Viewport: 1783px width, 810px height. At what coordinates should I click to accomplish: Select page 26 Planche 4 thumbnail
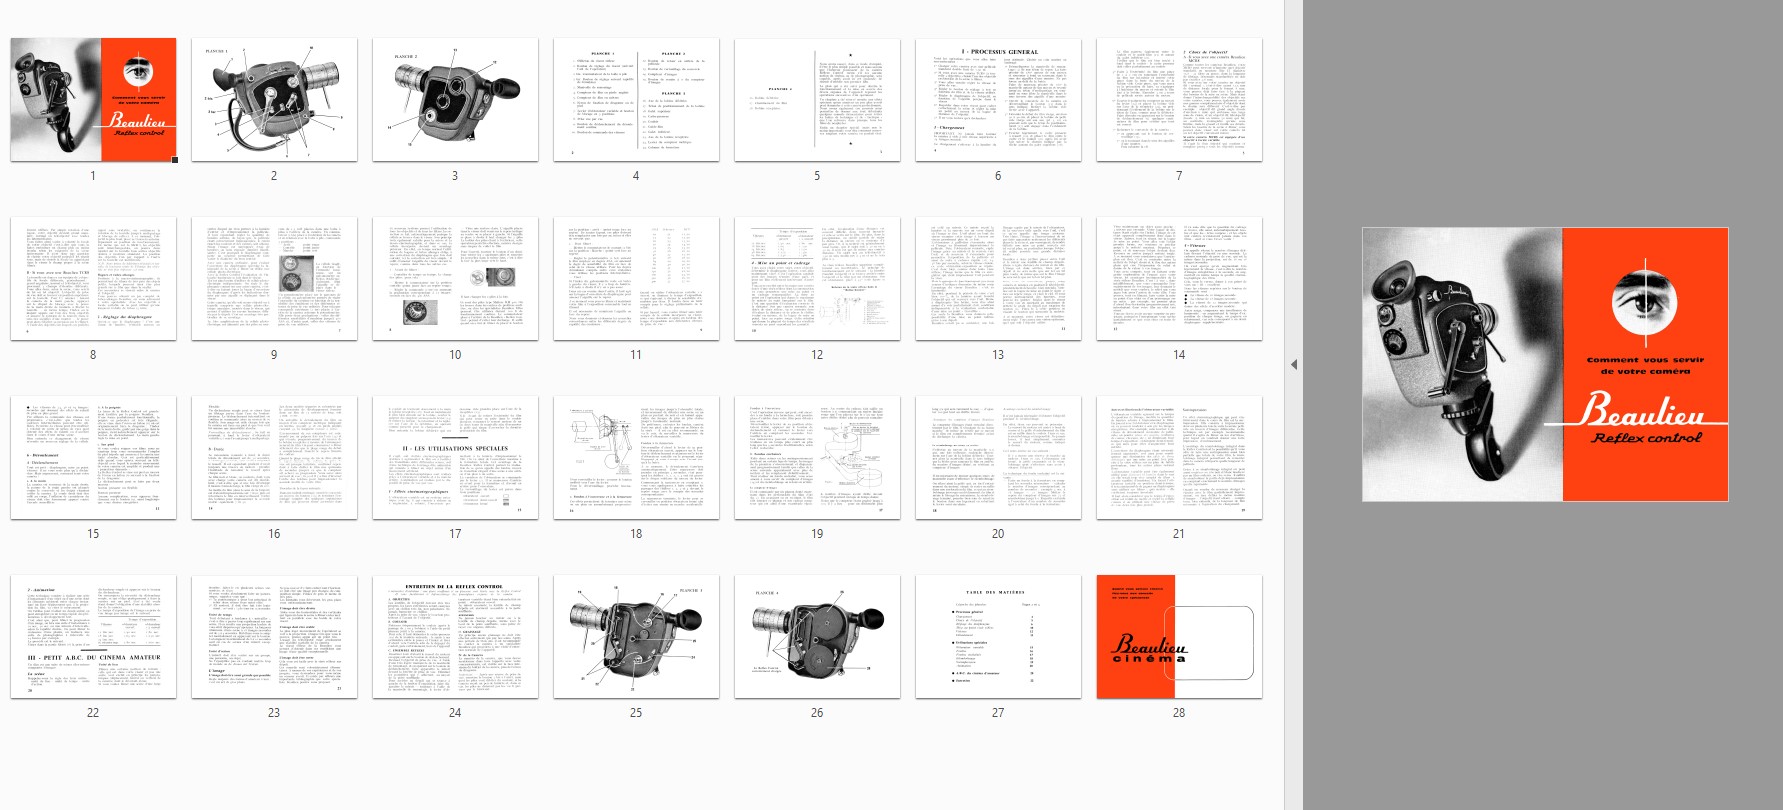coord(817,637)
